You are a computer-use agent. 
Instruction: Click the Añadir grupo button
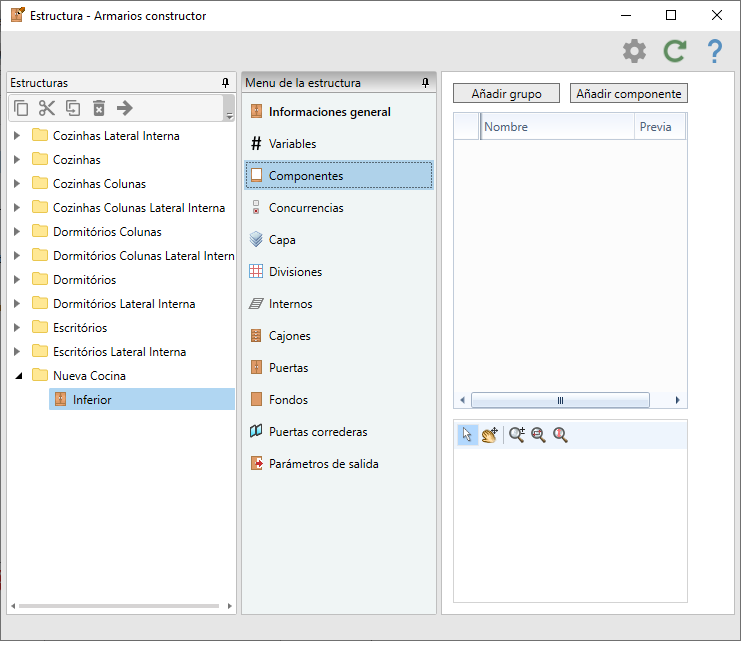(506, 93)
